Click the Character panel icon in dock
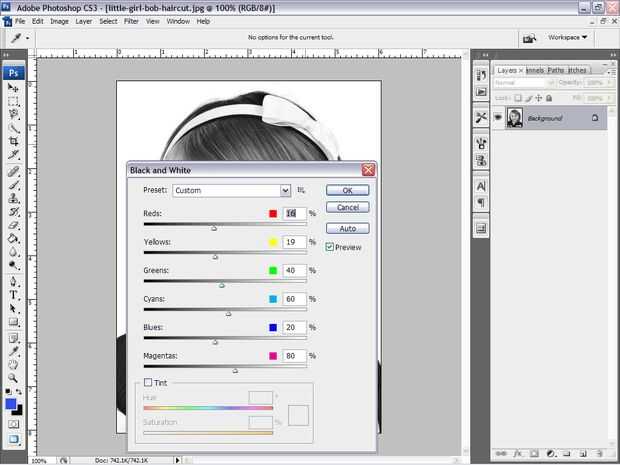 [481, 185]
